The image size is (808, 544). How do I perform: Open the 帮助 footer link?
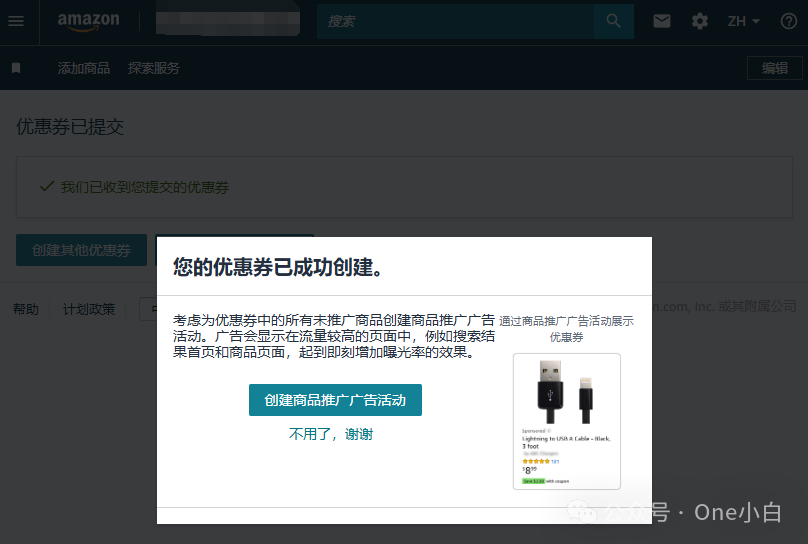click(x=26, y=309)
